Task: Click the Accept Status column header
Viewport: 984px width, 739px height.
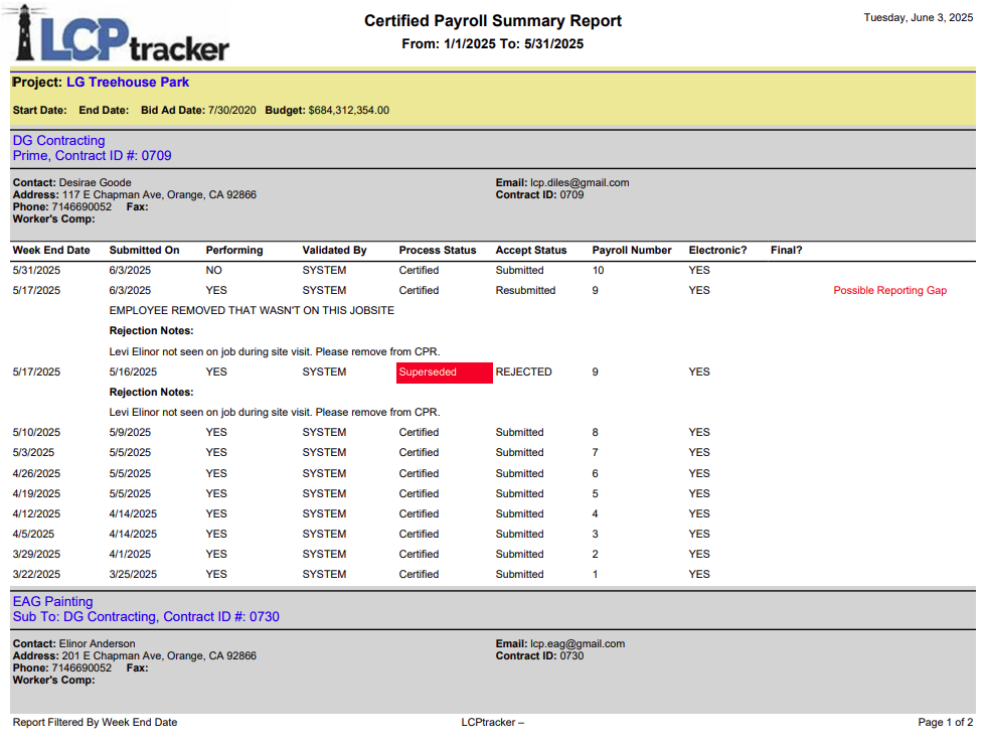Action: (x=531, y=250)
